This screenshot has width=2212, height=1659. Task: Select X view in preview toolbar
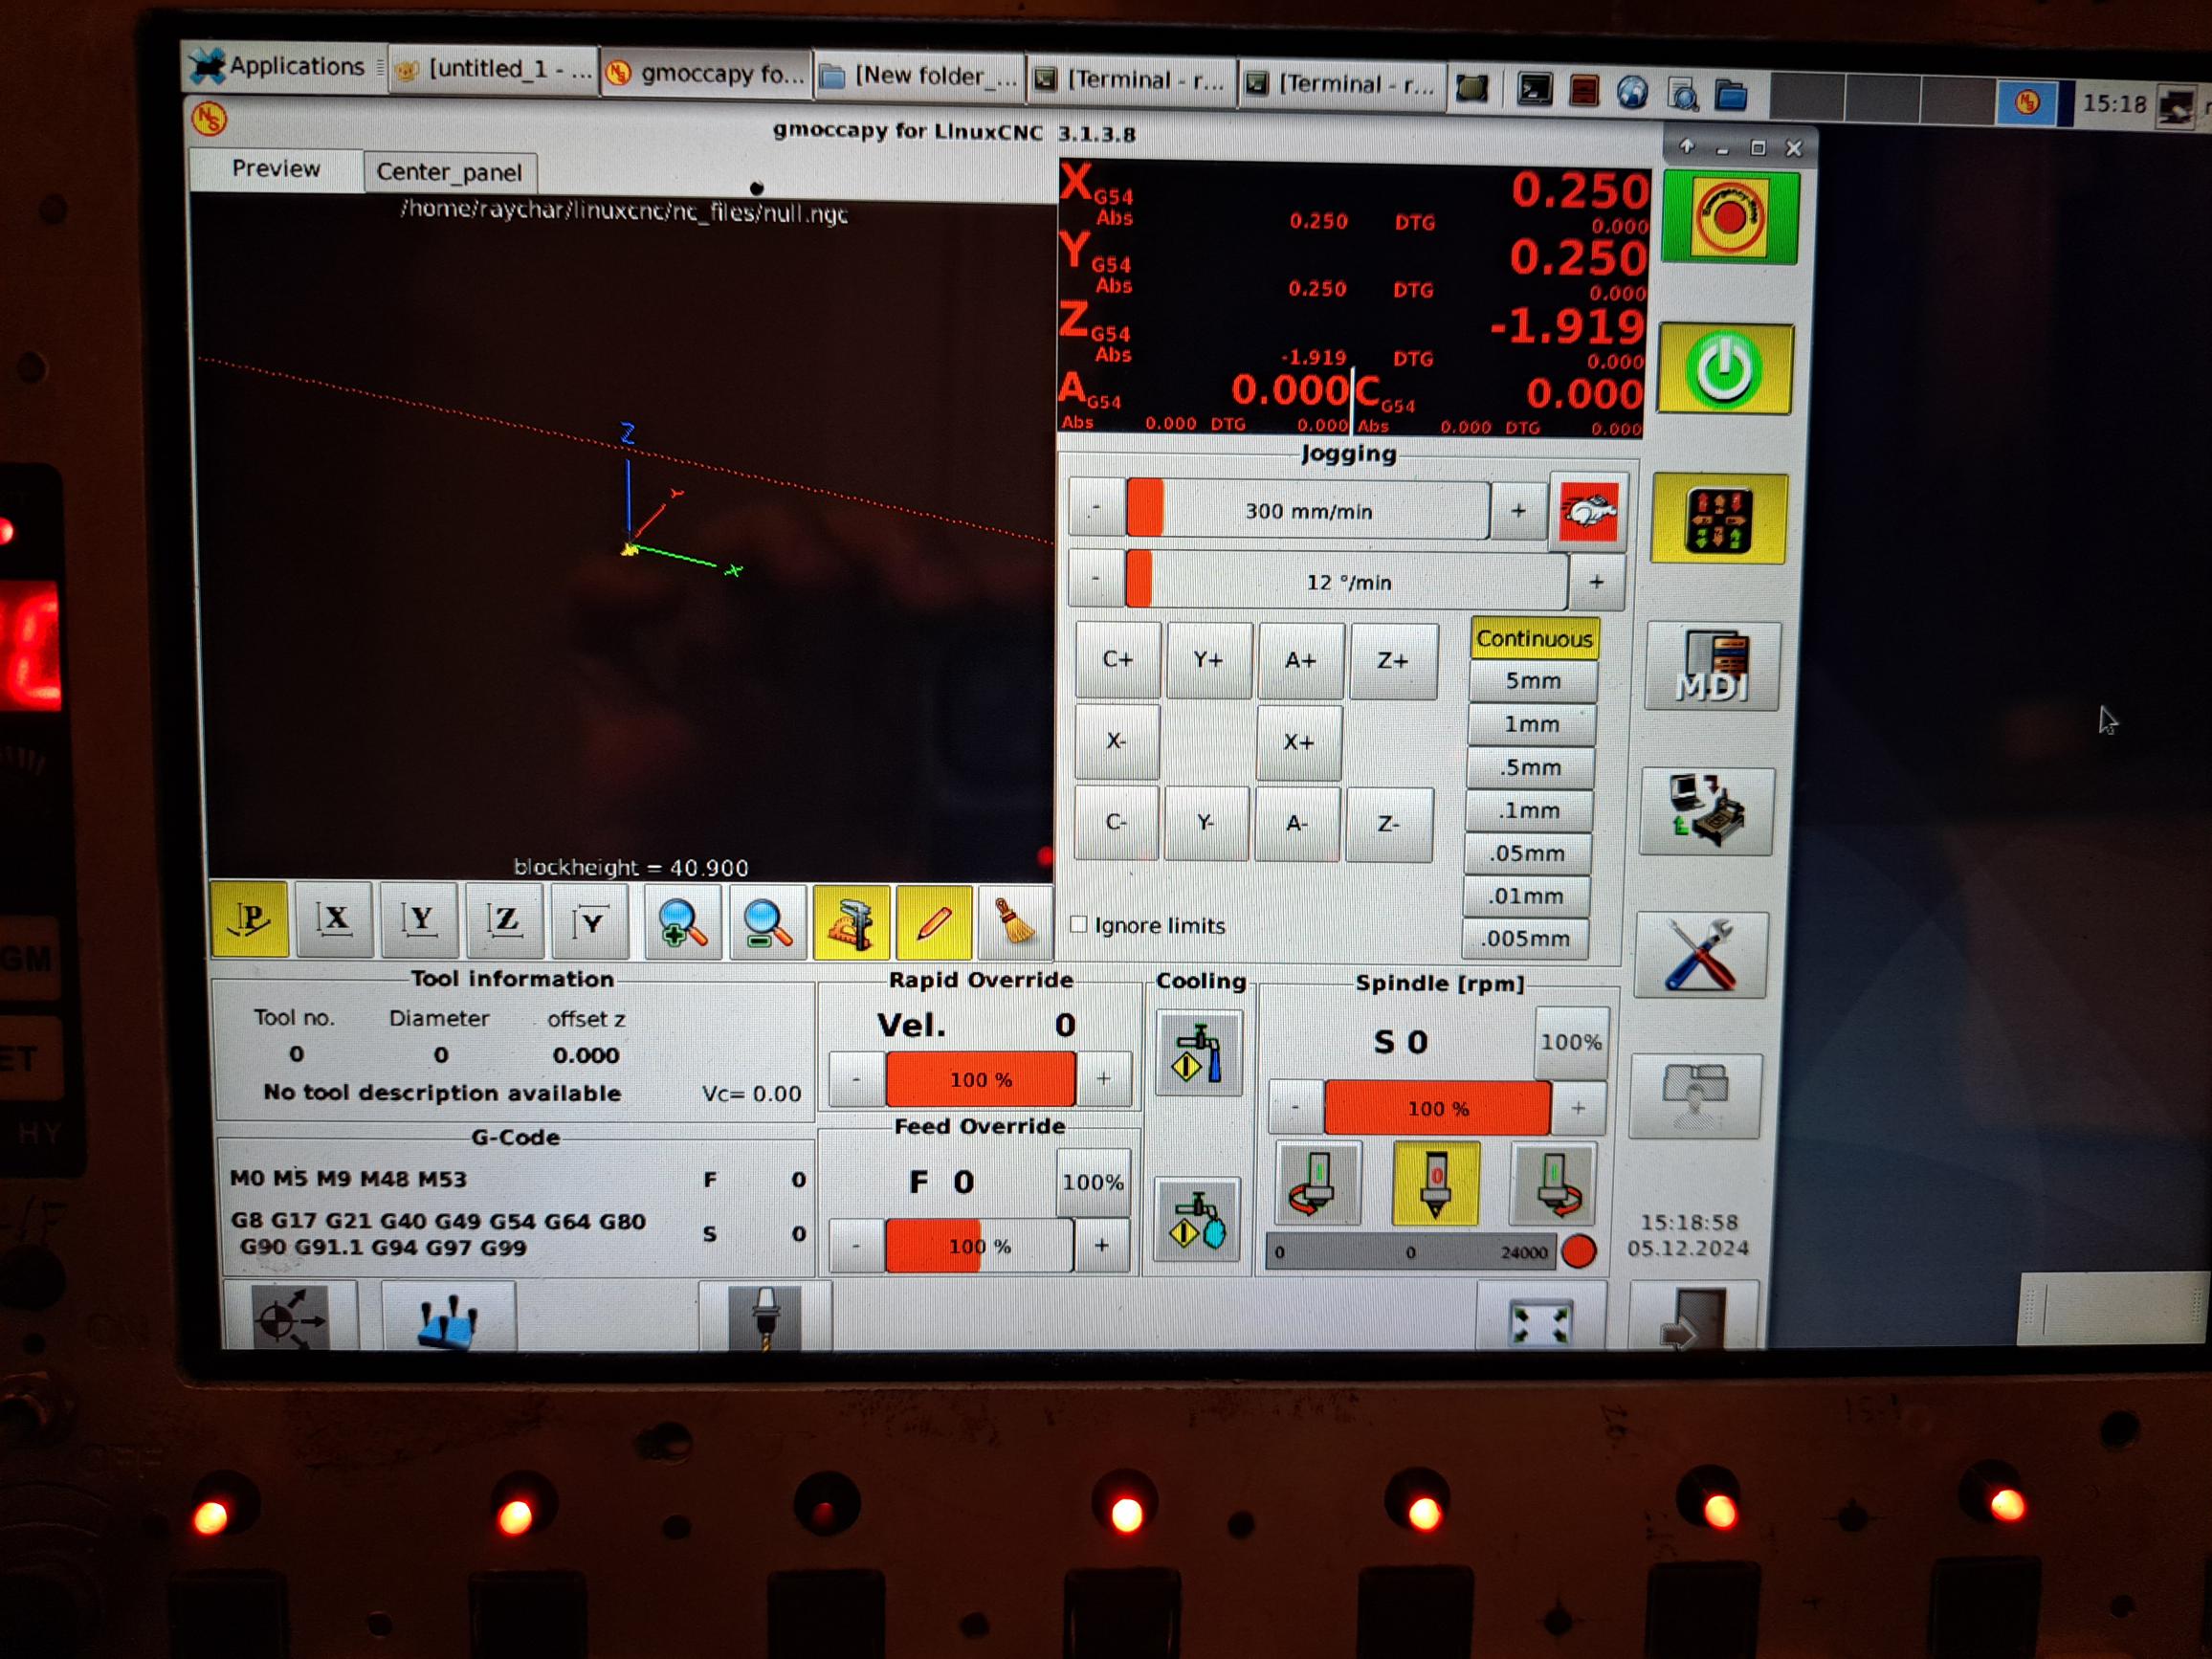[x=335, y=919]
